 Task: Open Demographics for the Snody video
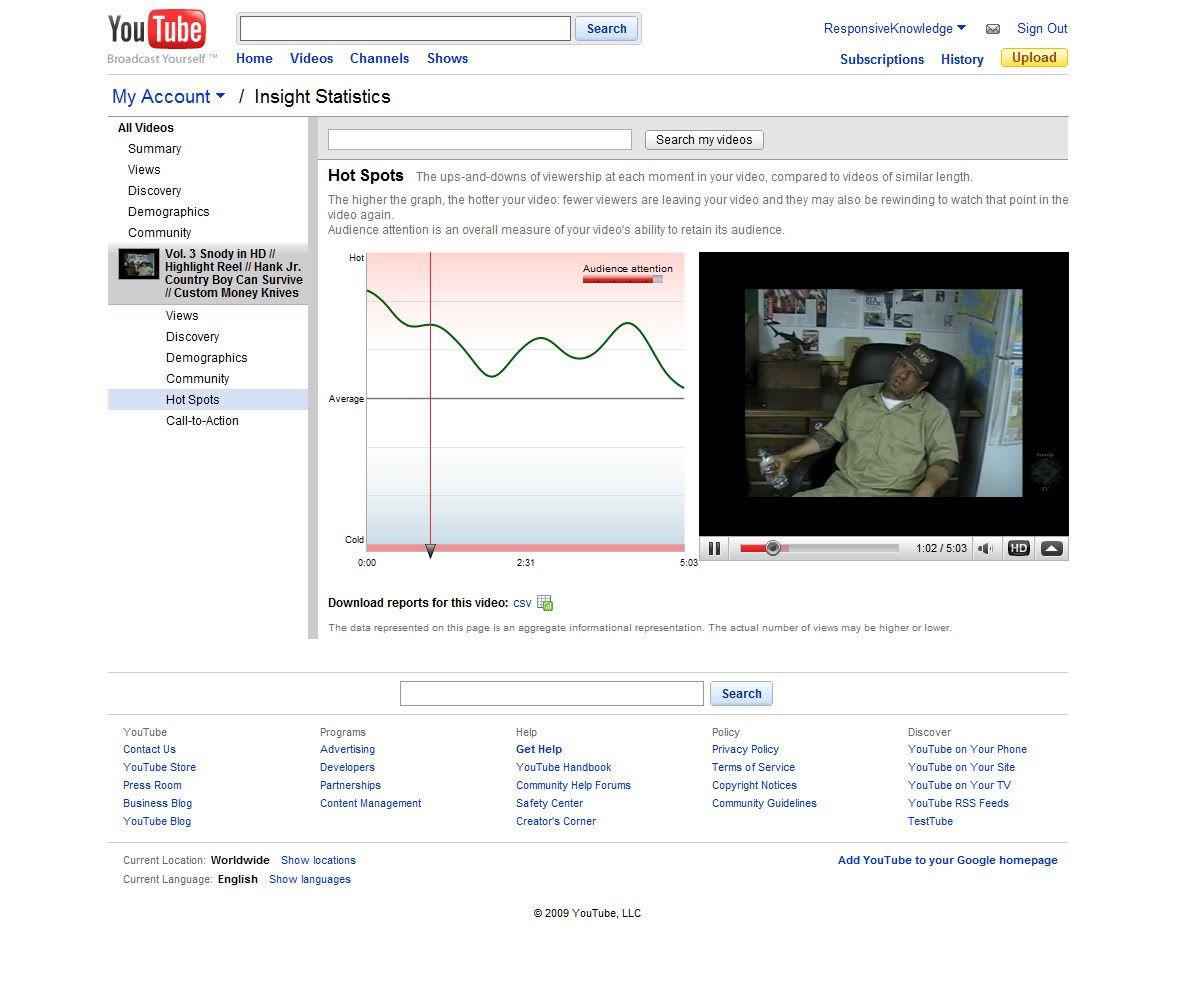(x=206, y=359)
